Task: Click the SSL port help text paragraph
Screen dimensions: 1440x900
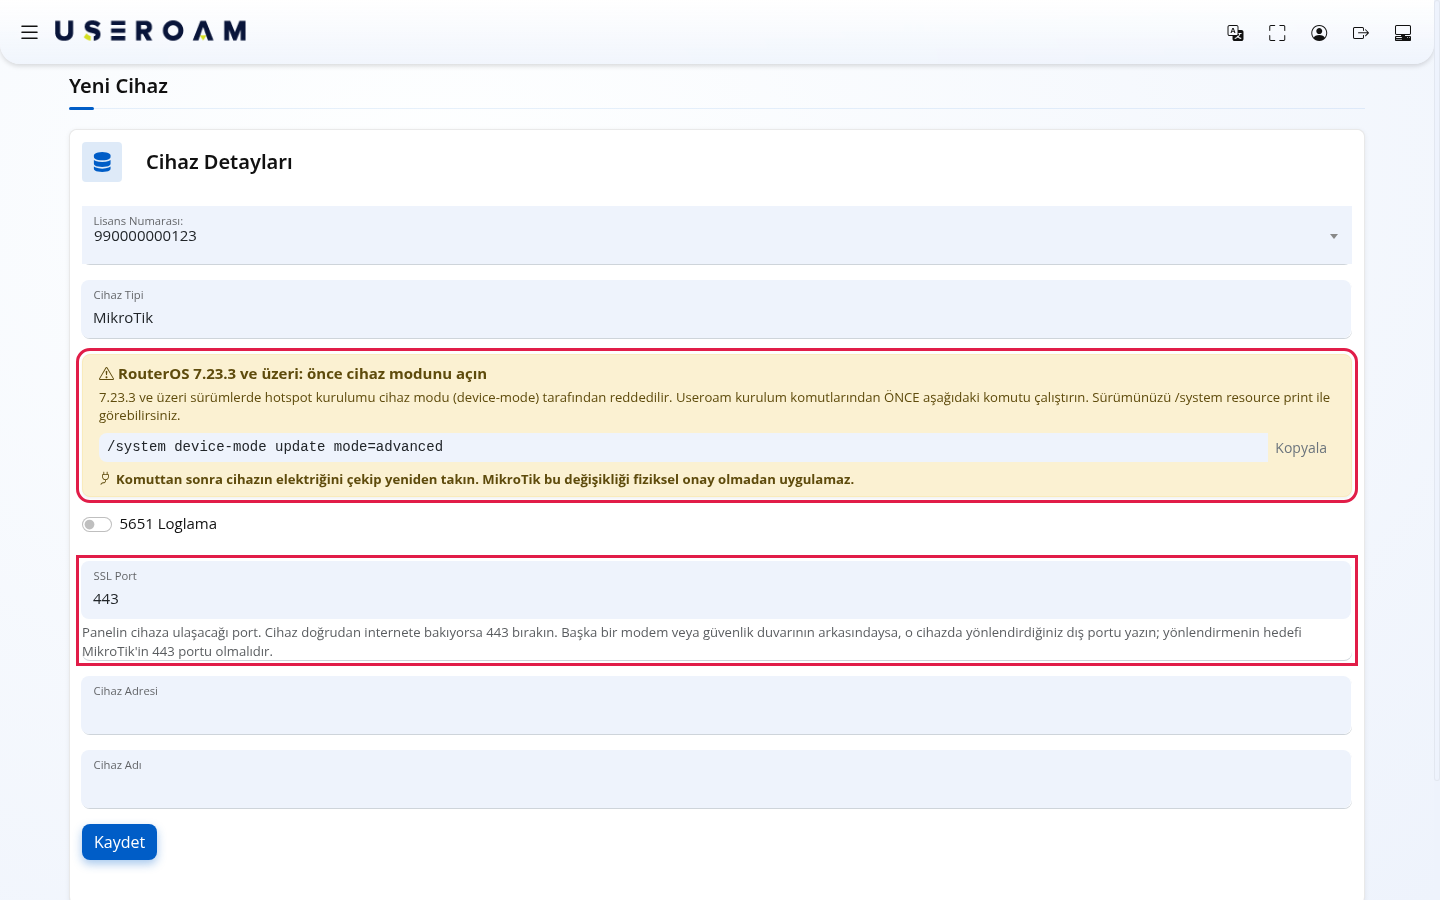Action: (x=692, y=642)
